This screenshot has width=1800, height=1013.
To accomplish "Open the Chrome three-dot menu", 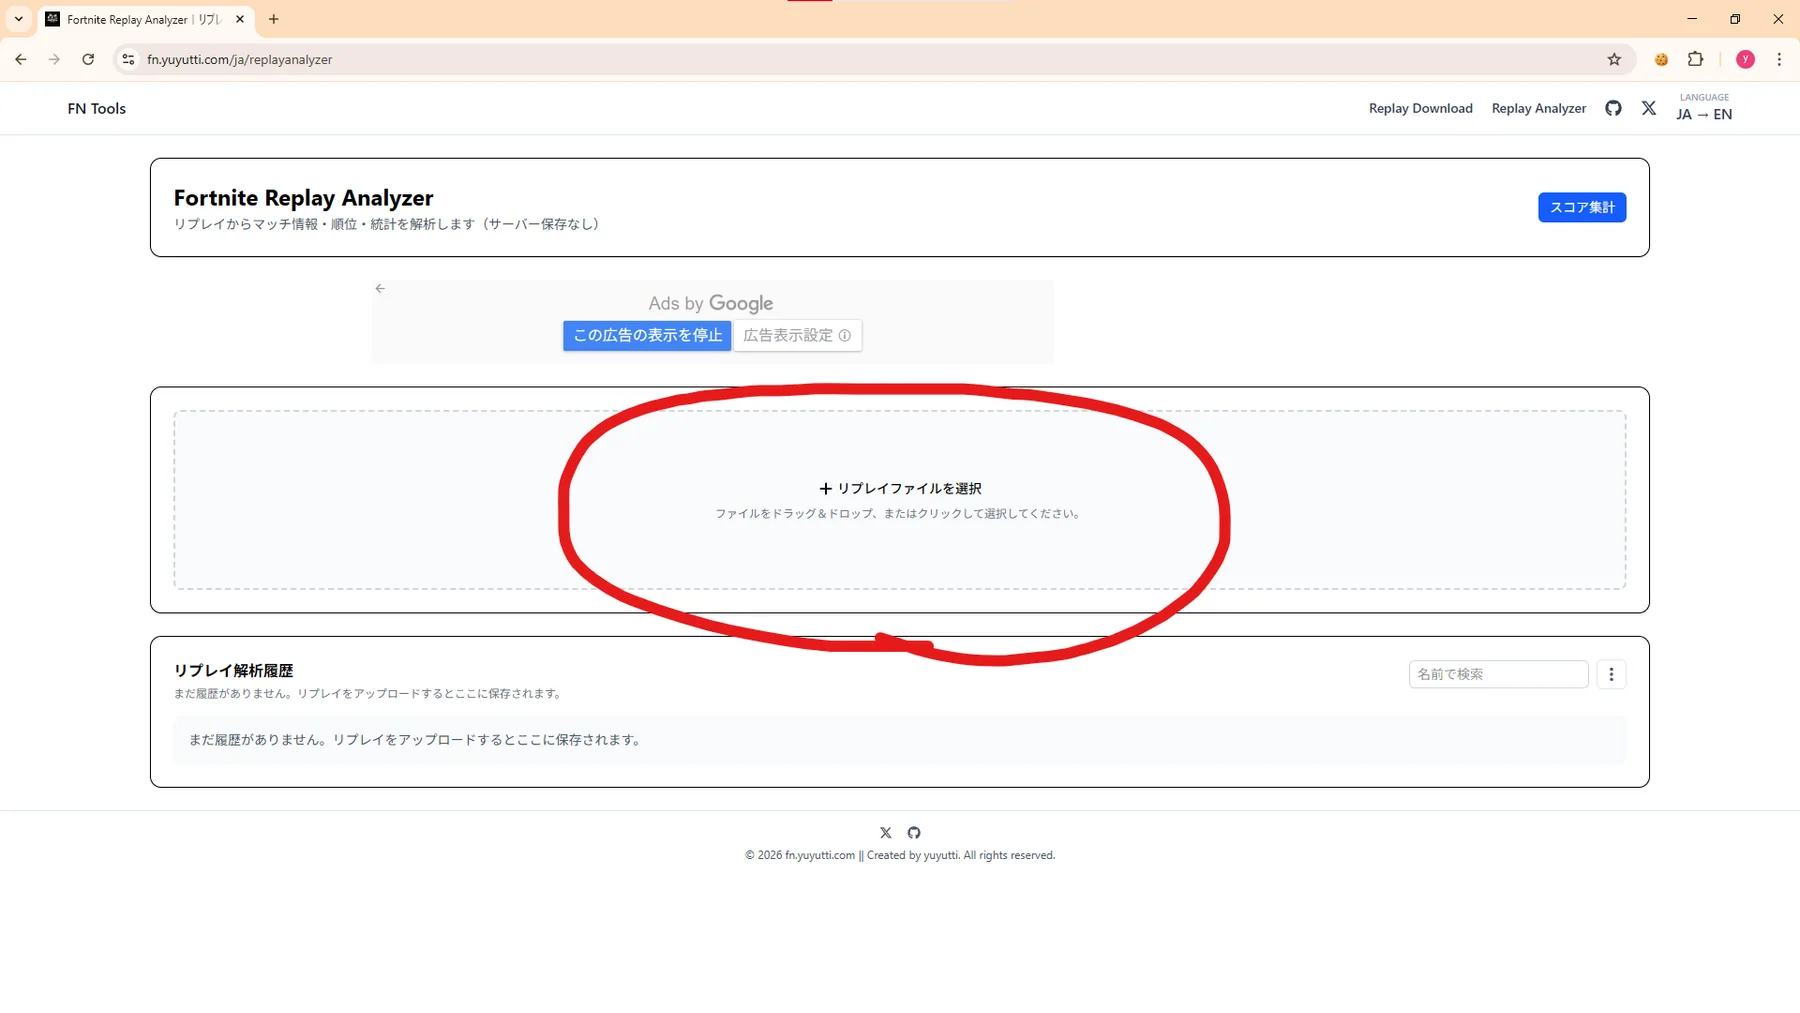I will pyautogui.click(x=1779, y=59).
